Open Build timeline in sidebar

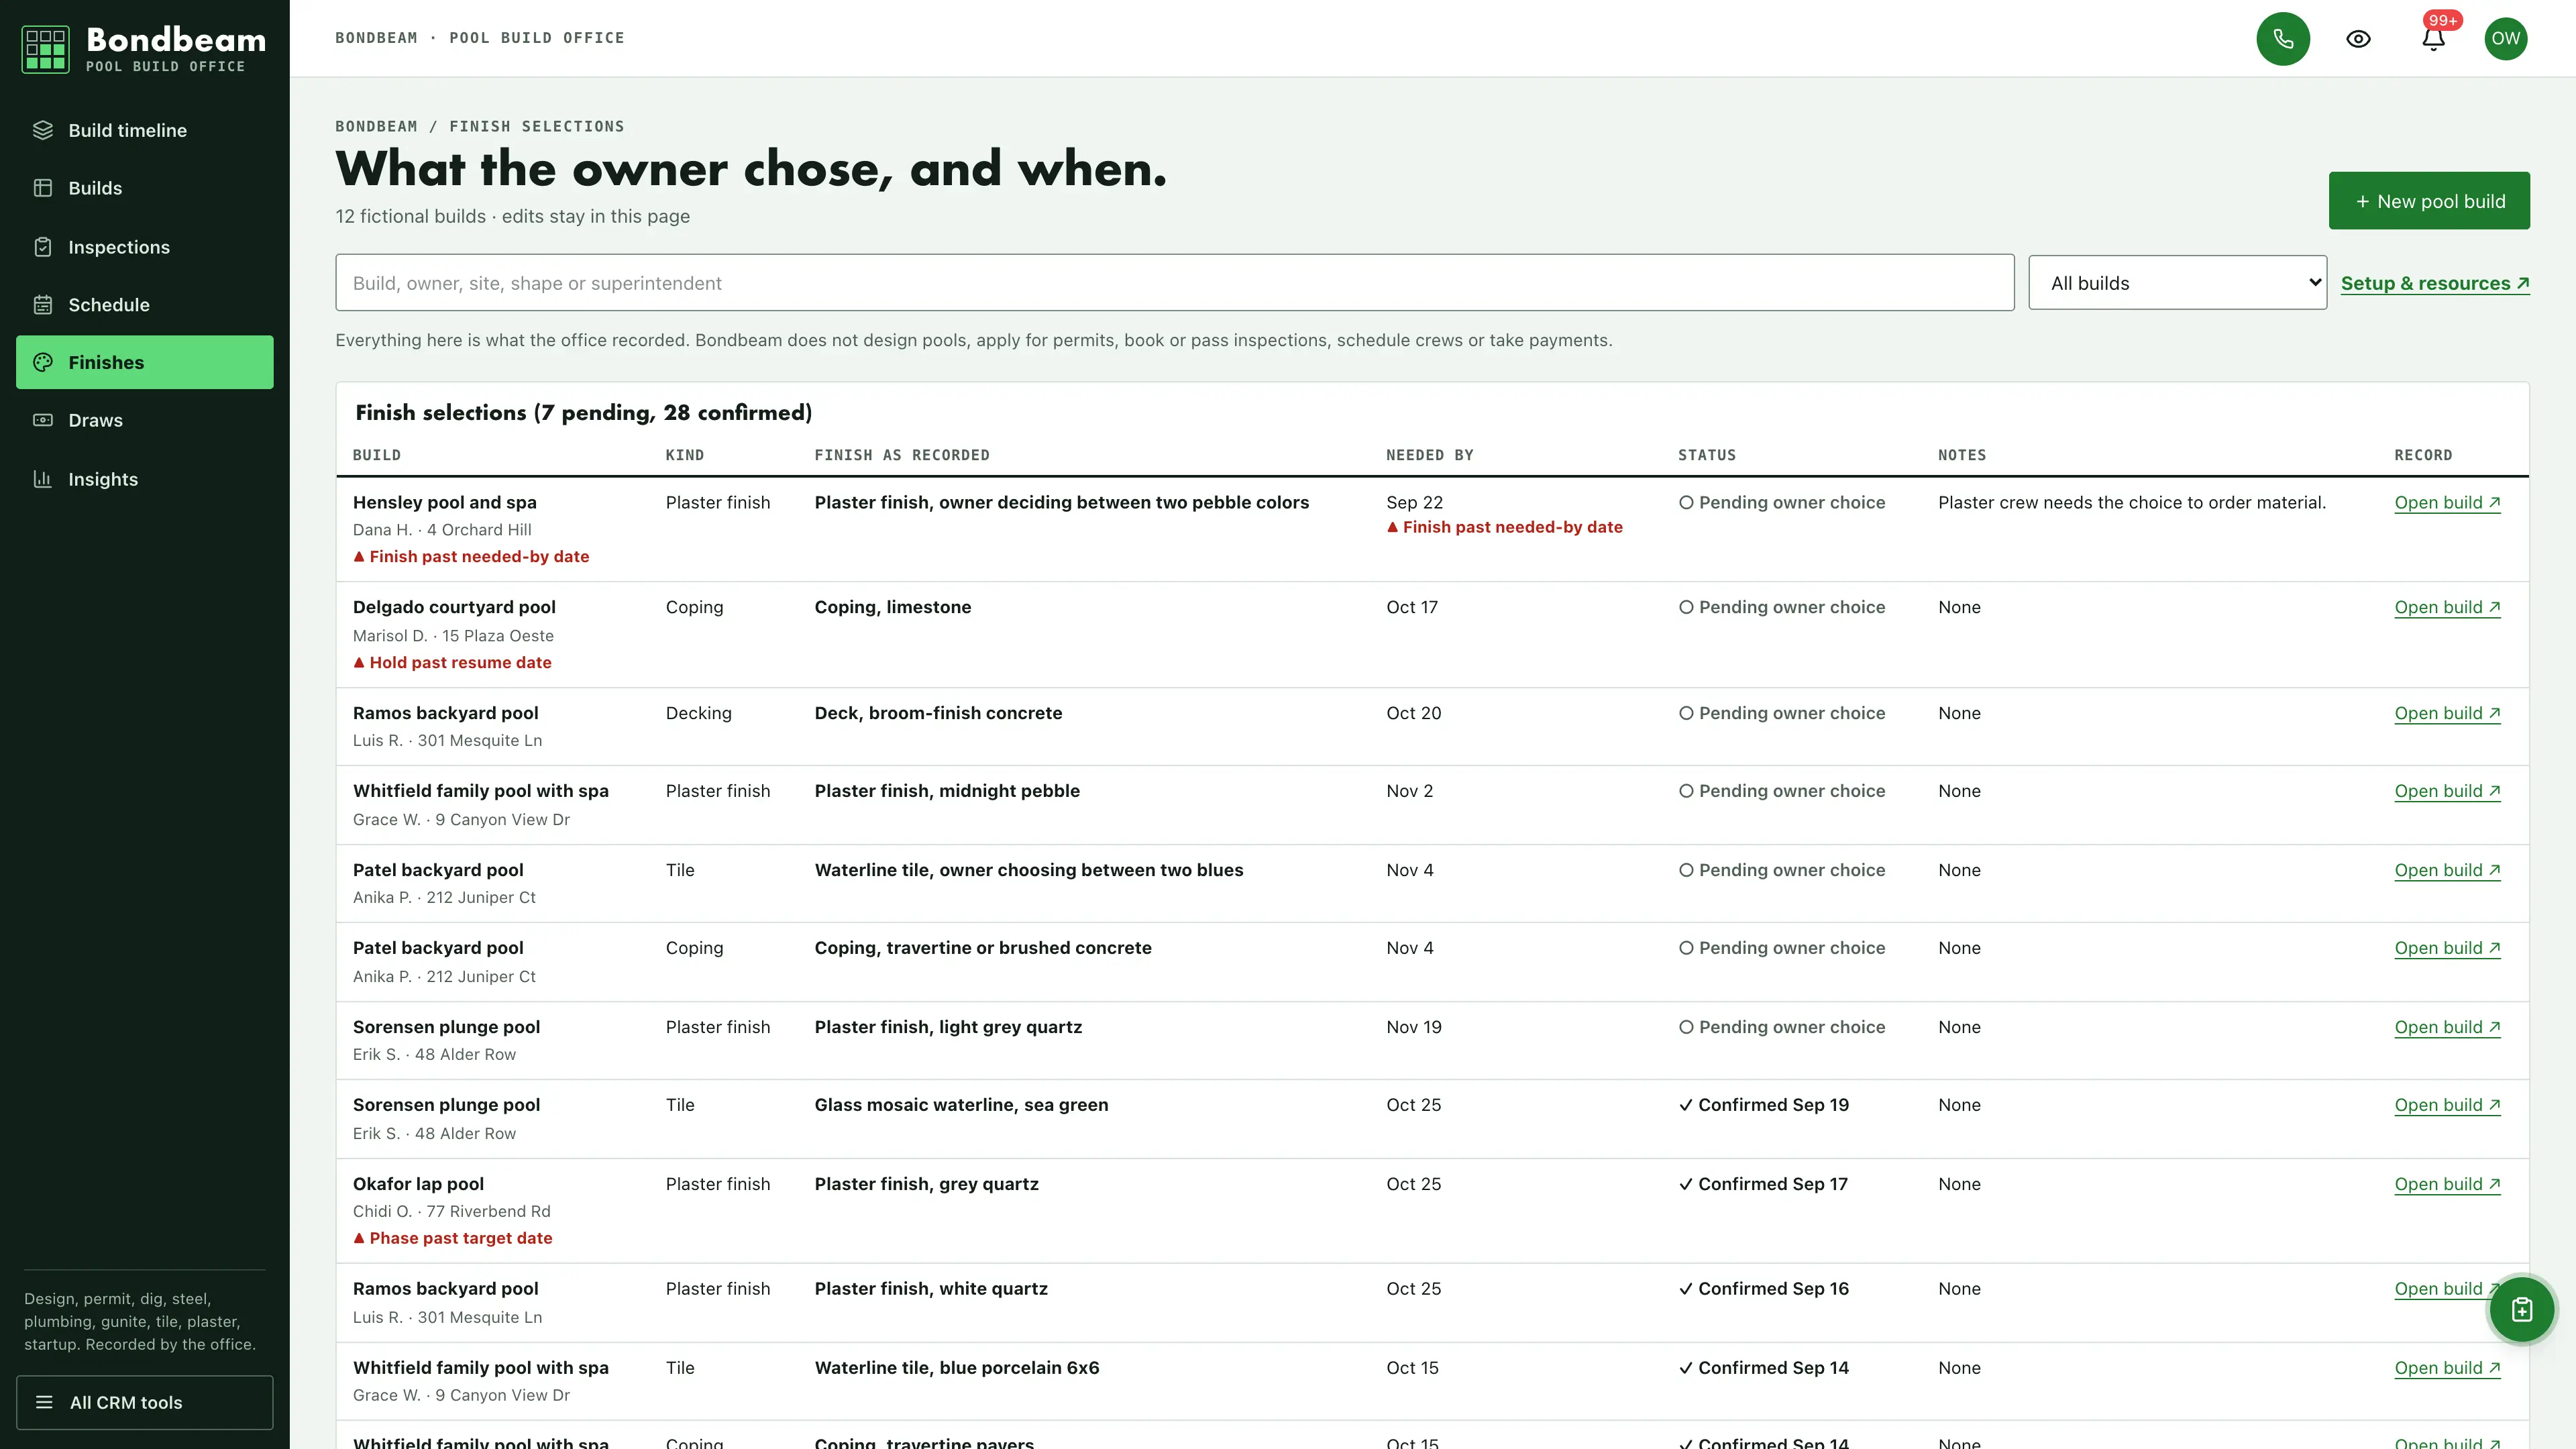point(145,130)
